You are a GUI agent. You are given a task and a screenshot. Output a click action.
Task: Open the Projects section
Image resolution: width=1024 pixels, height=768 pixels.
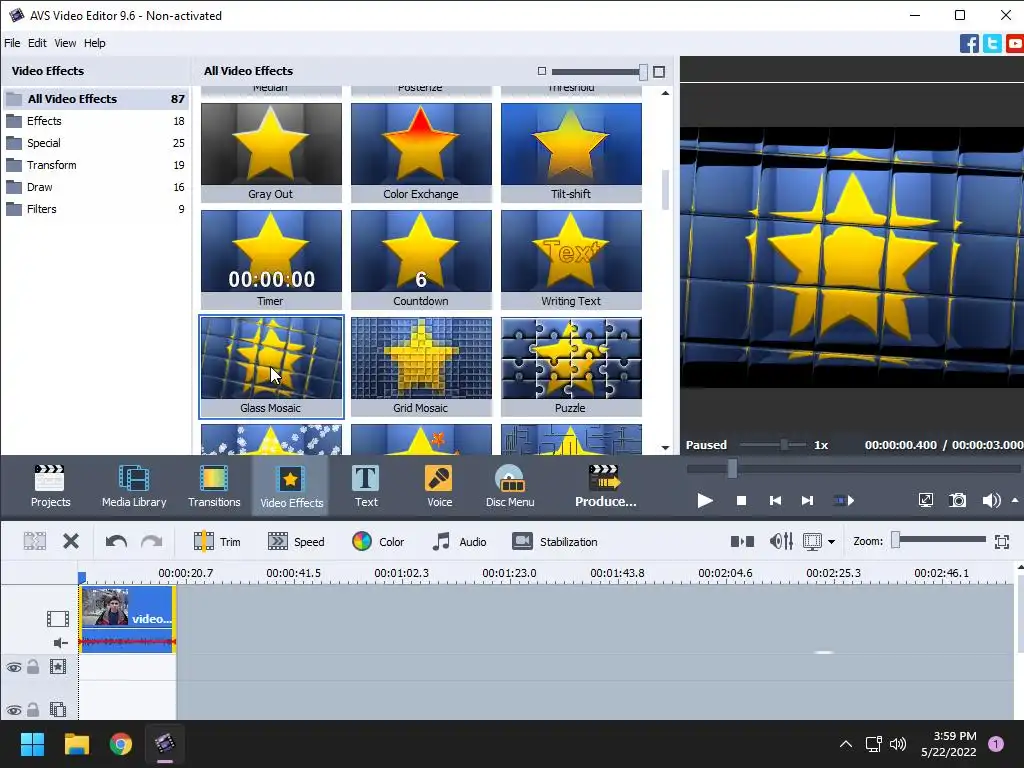(x=50, y=486)
